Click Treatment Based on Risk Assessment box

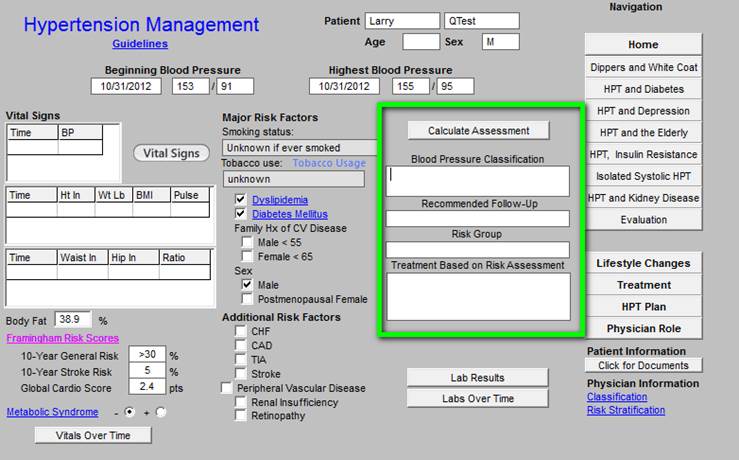pyautogui.click(x=478, y=297)
